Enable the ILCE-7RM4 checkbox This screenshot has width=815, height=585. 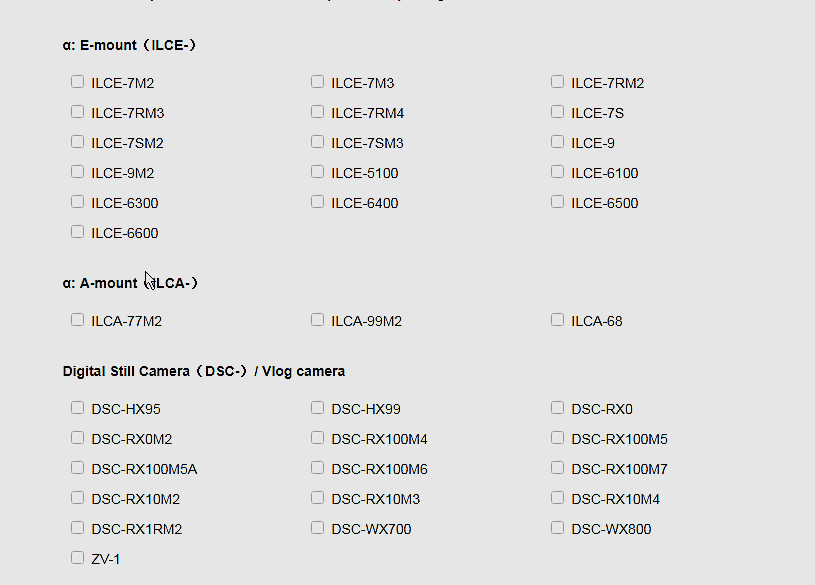point(318,112)
